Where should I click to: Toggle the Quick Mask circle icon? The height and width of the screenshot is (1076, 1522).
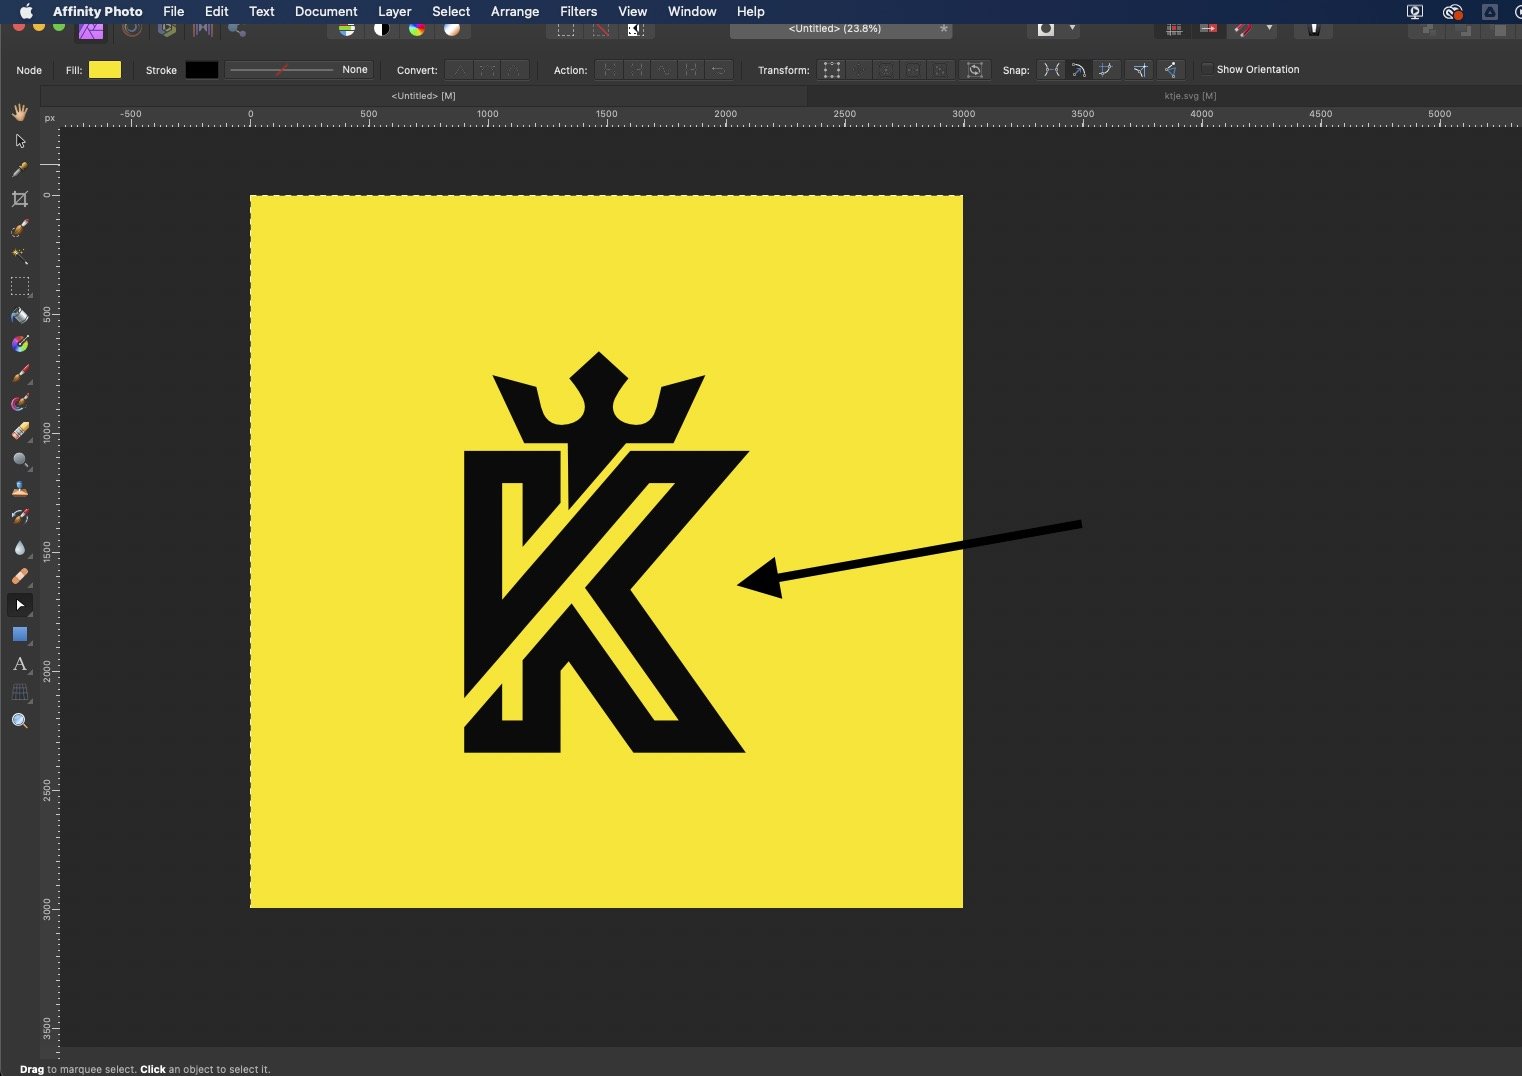[1046, 29]
